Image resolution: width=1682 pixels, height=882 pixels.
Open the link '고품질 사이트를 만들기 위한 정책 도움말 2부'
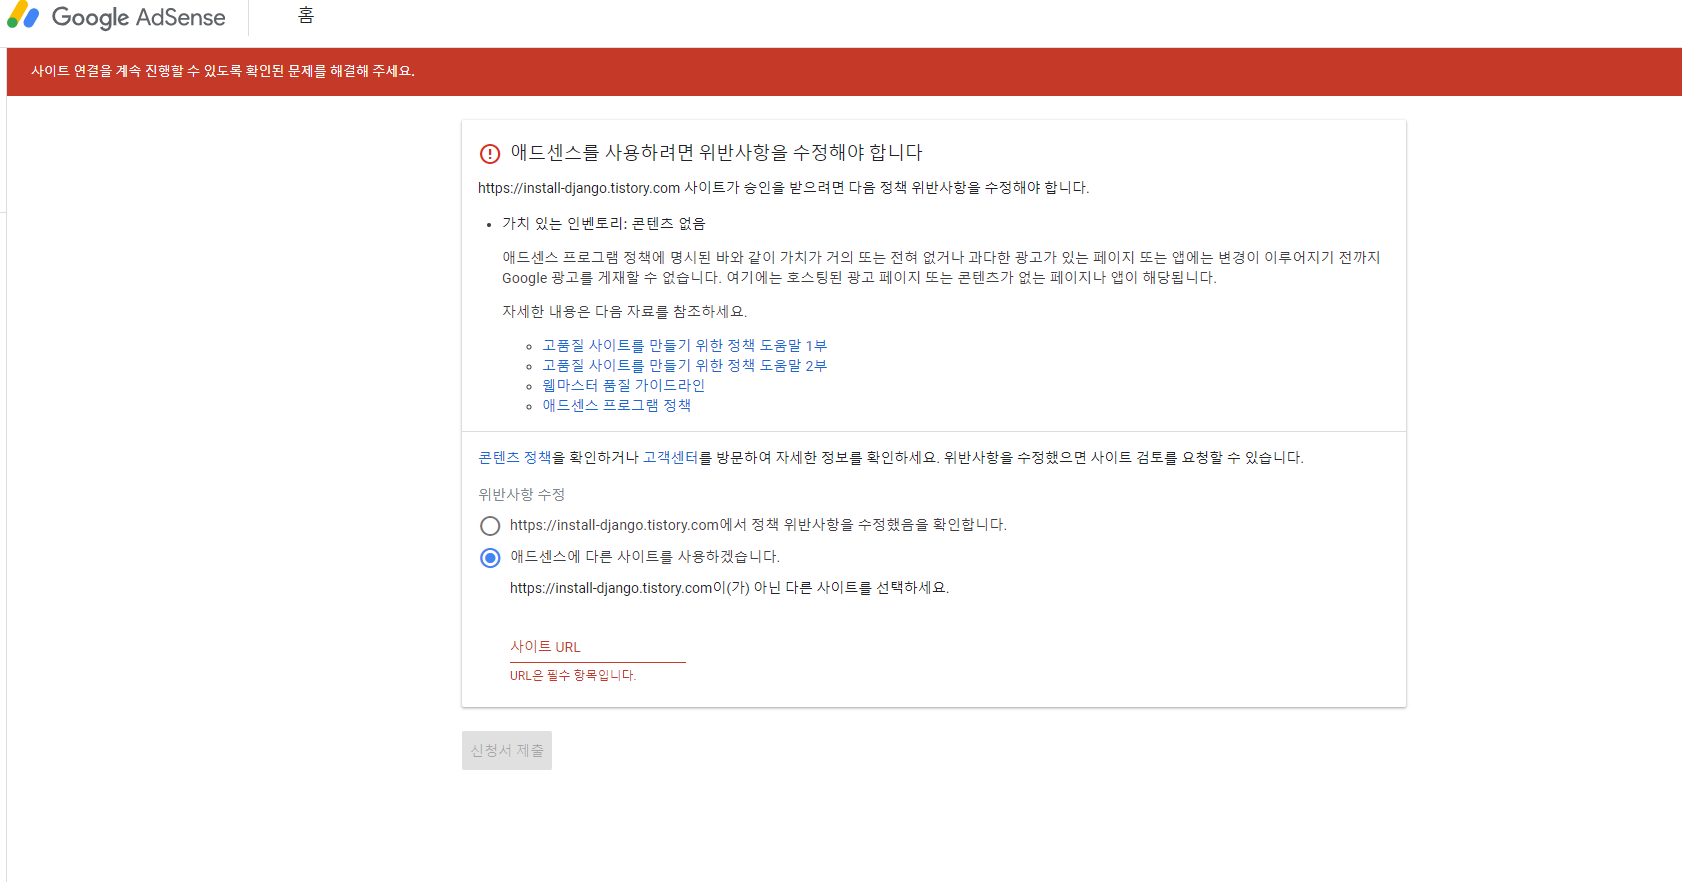(684, 365)
